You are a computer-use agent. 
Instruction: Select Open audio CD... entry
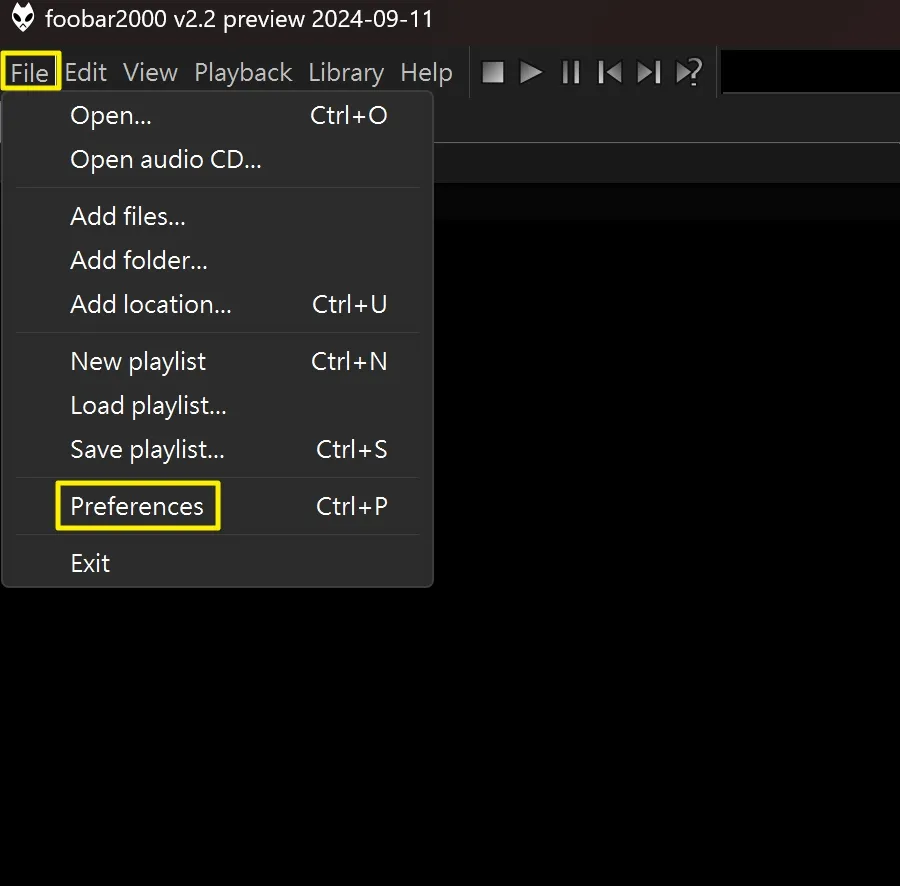point(218,160)
